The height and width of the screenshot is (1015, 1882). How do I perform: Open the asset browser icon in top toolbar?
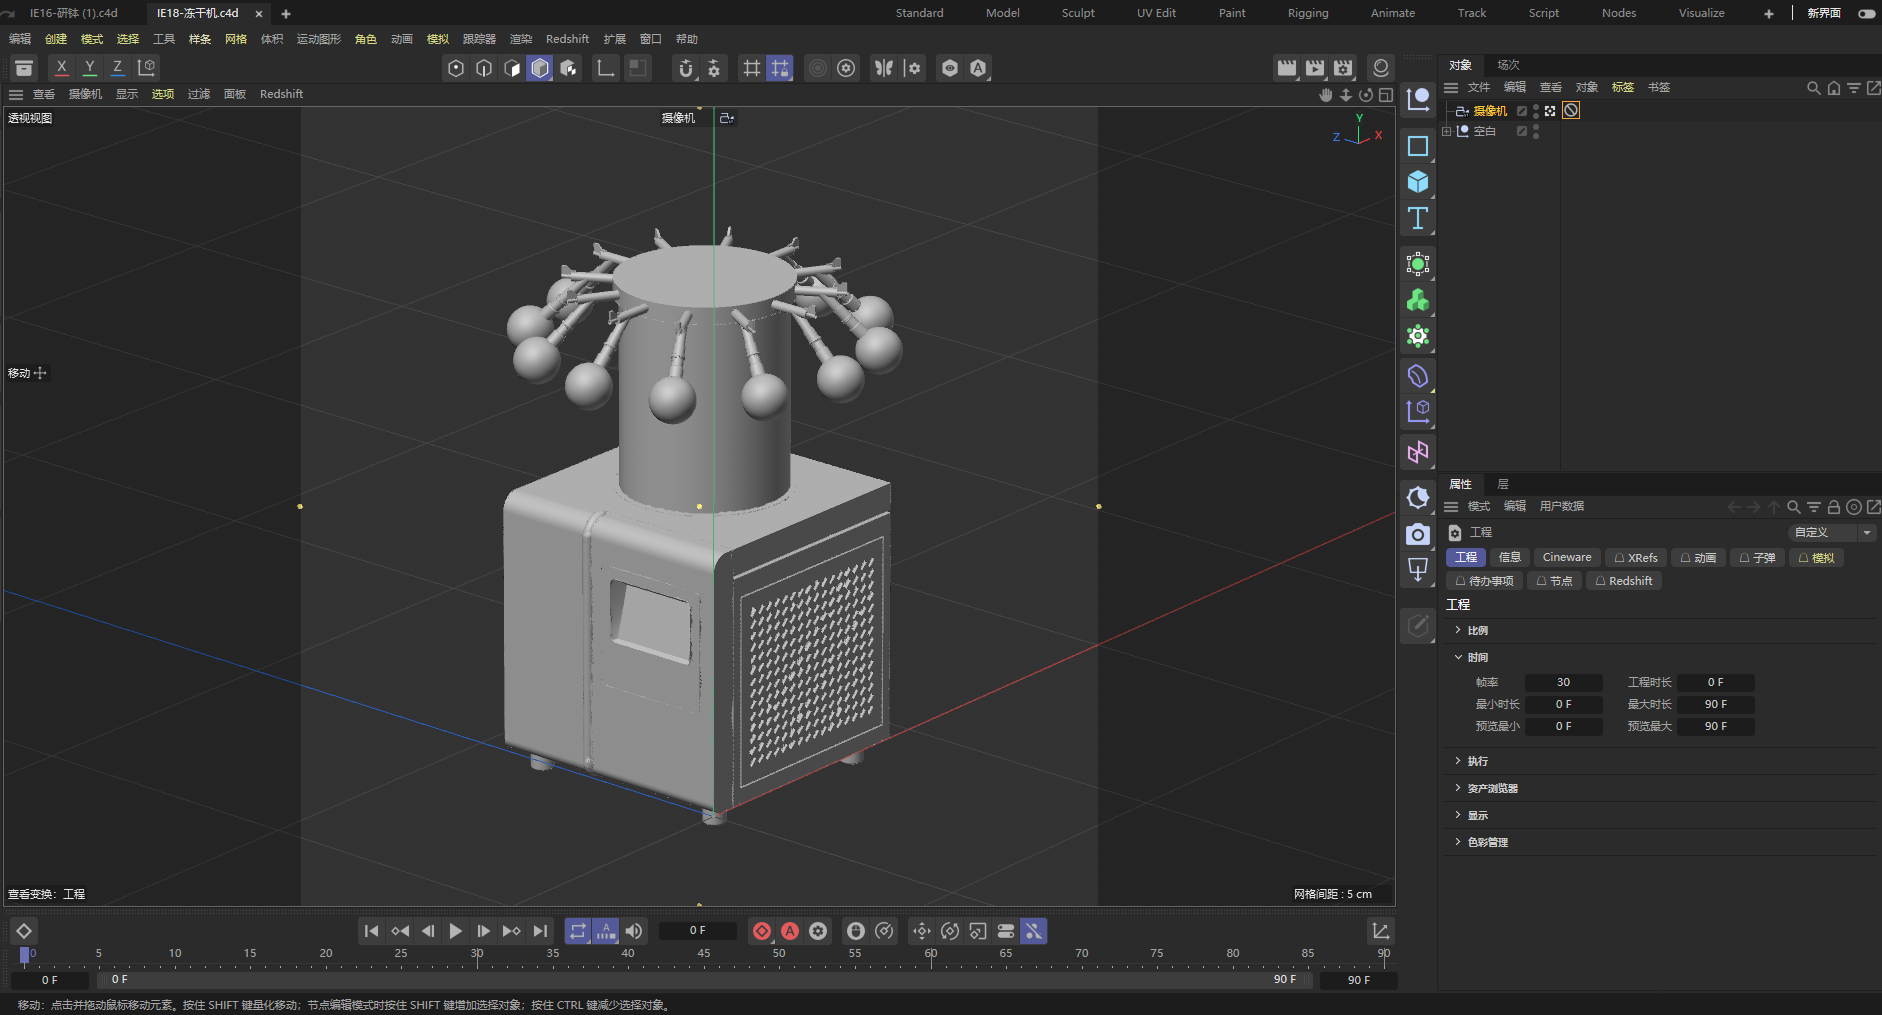pos(24,68)
